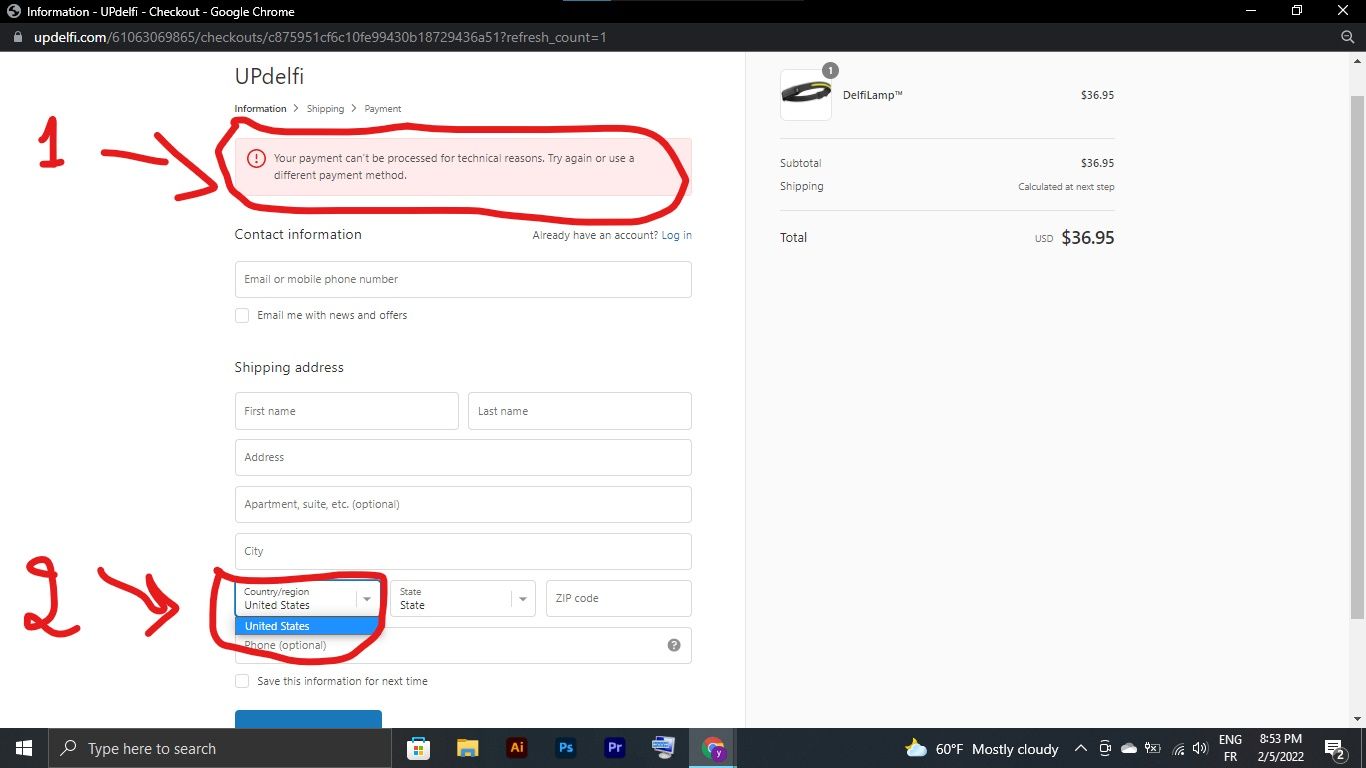The height and width of the screenshot is (768, 1366).
Task: Focus the Email or mobile phone field
Action: (x=463, y=279)
